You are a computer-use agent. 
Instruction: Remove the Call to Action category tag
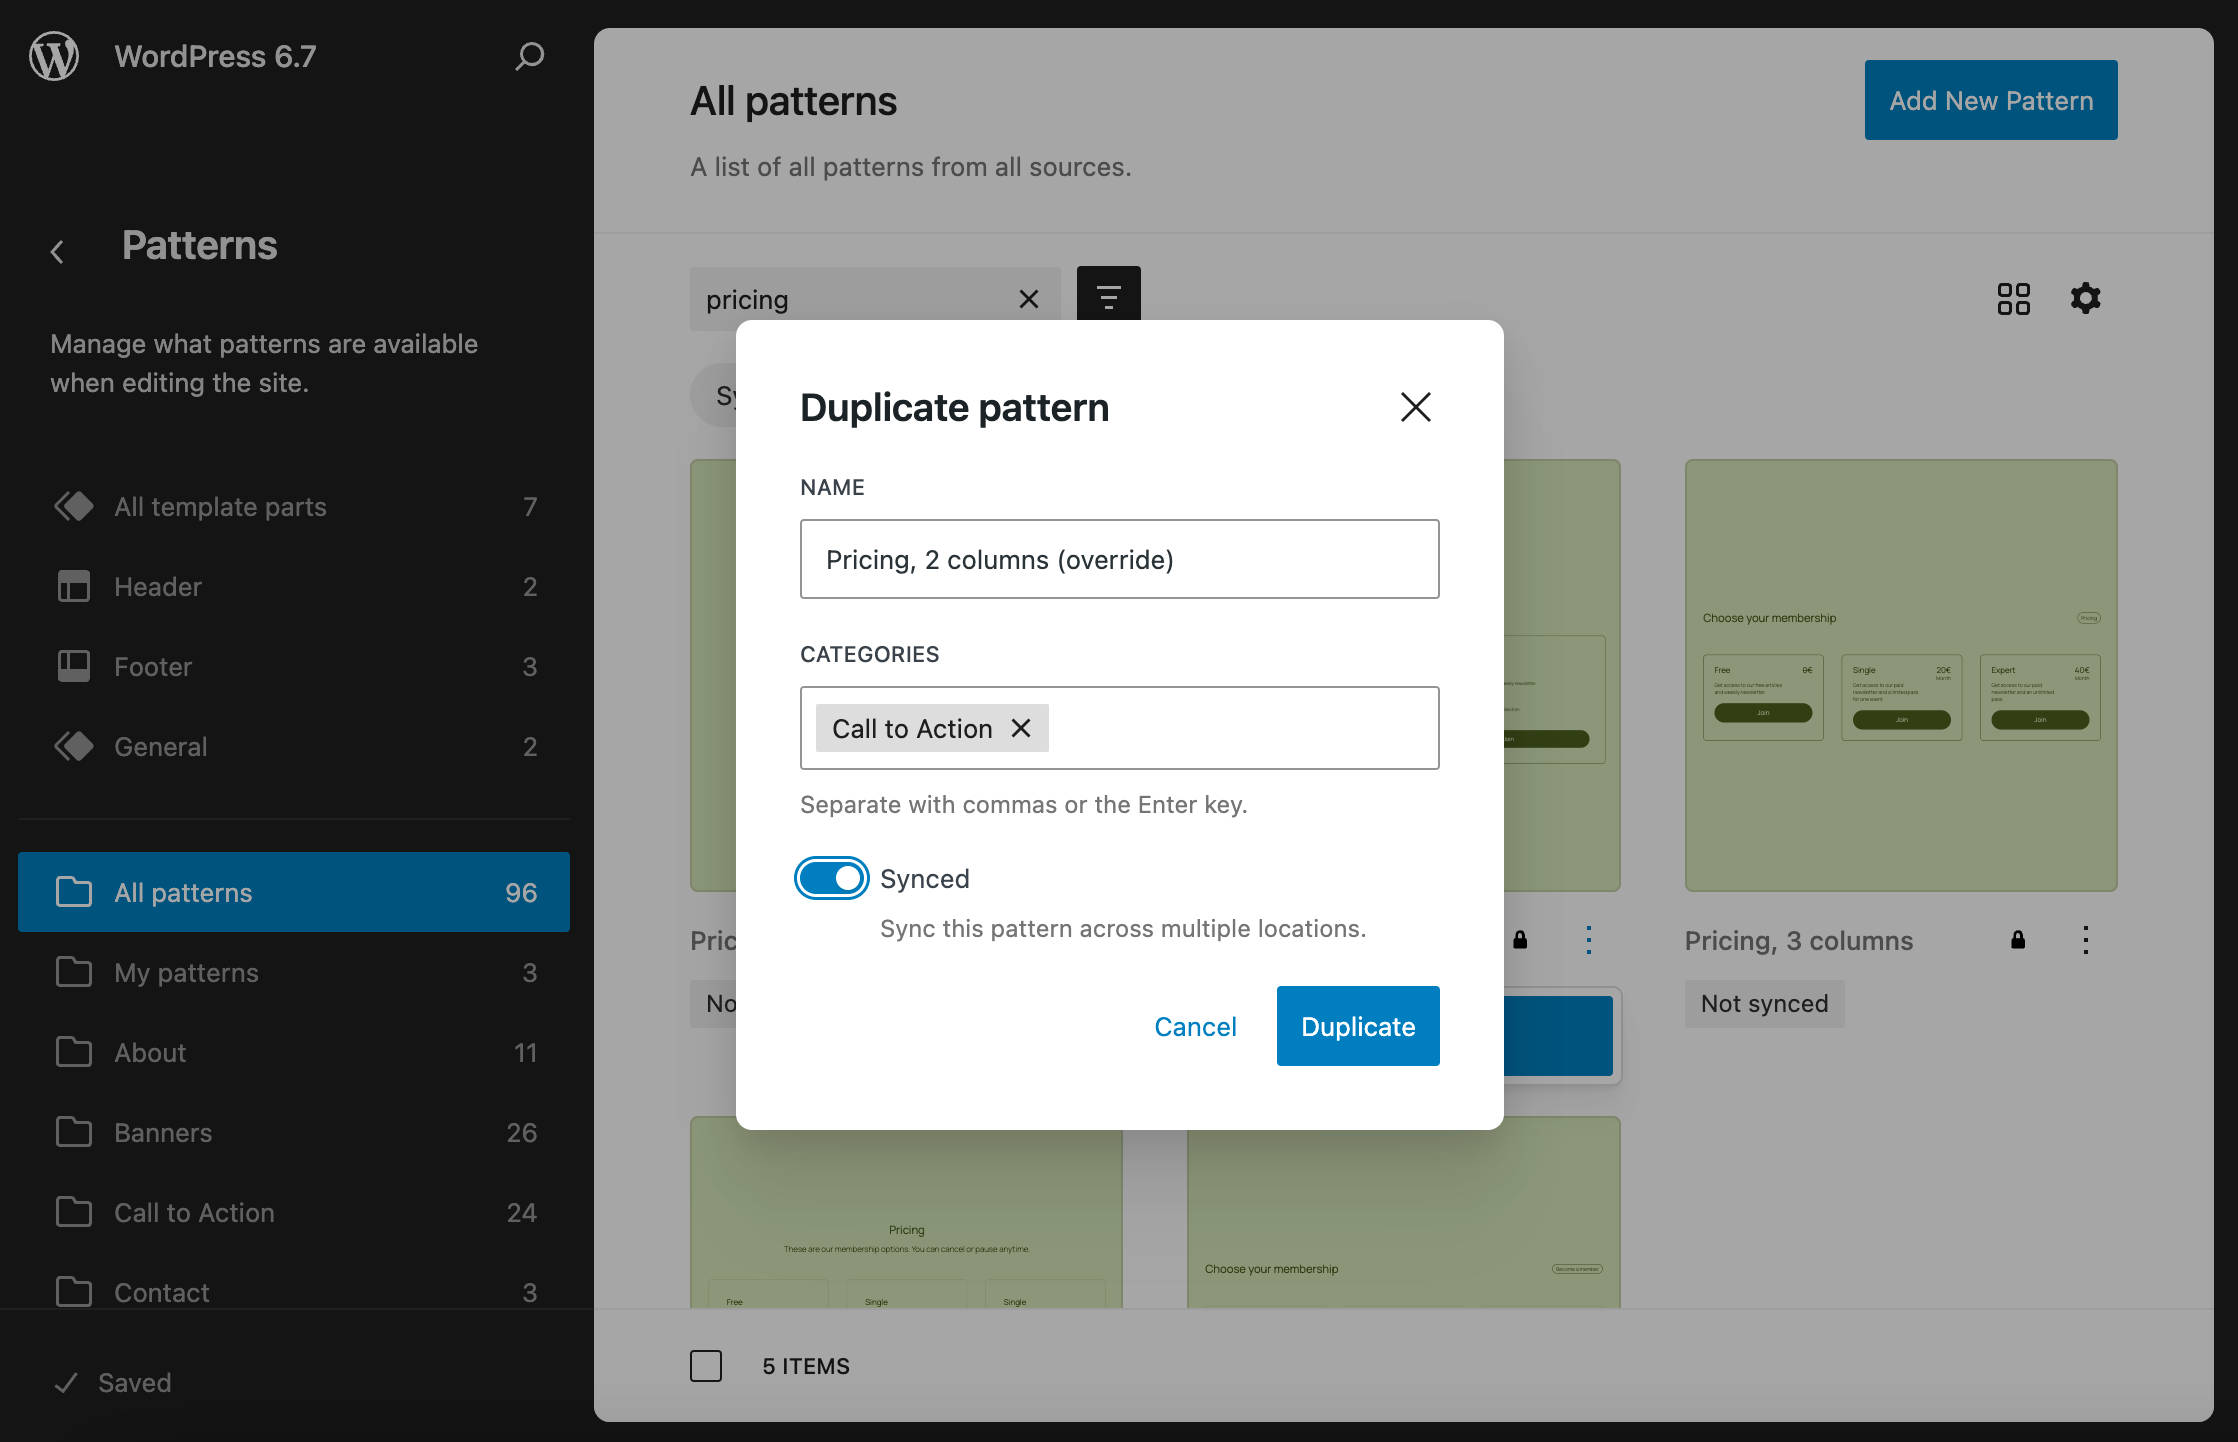[x=1021, y=728]
